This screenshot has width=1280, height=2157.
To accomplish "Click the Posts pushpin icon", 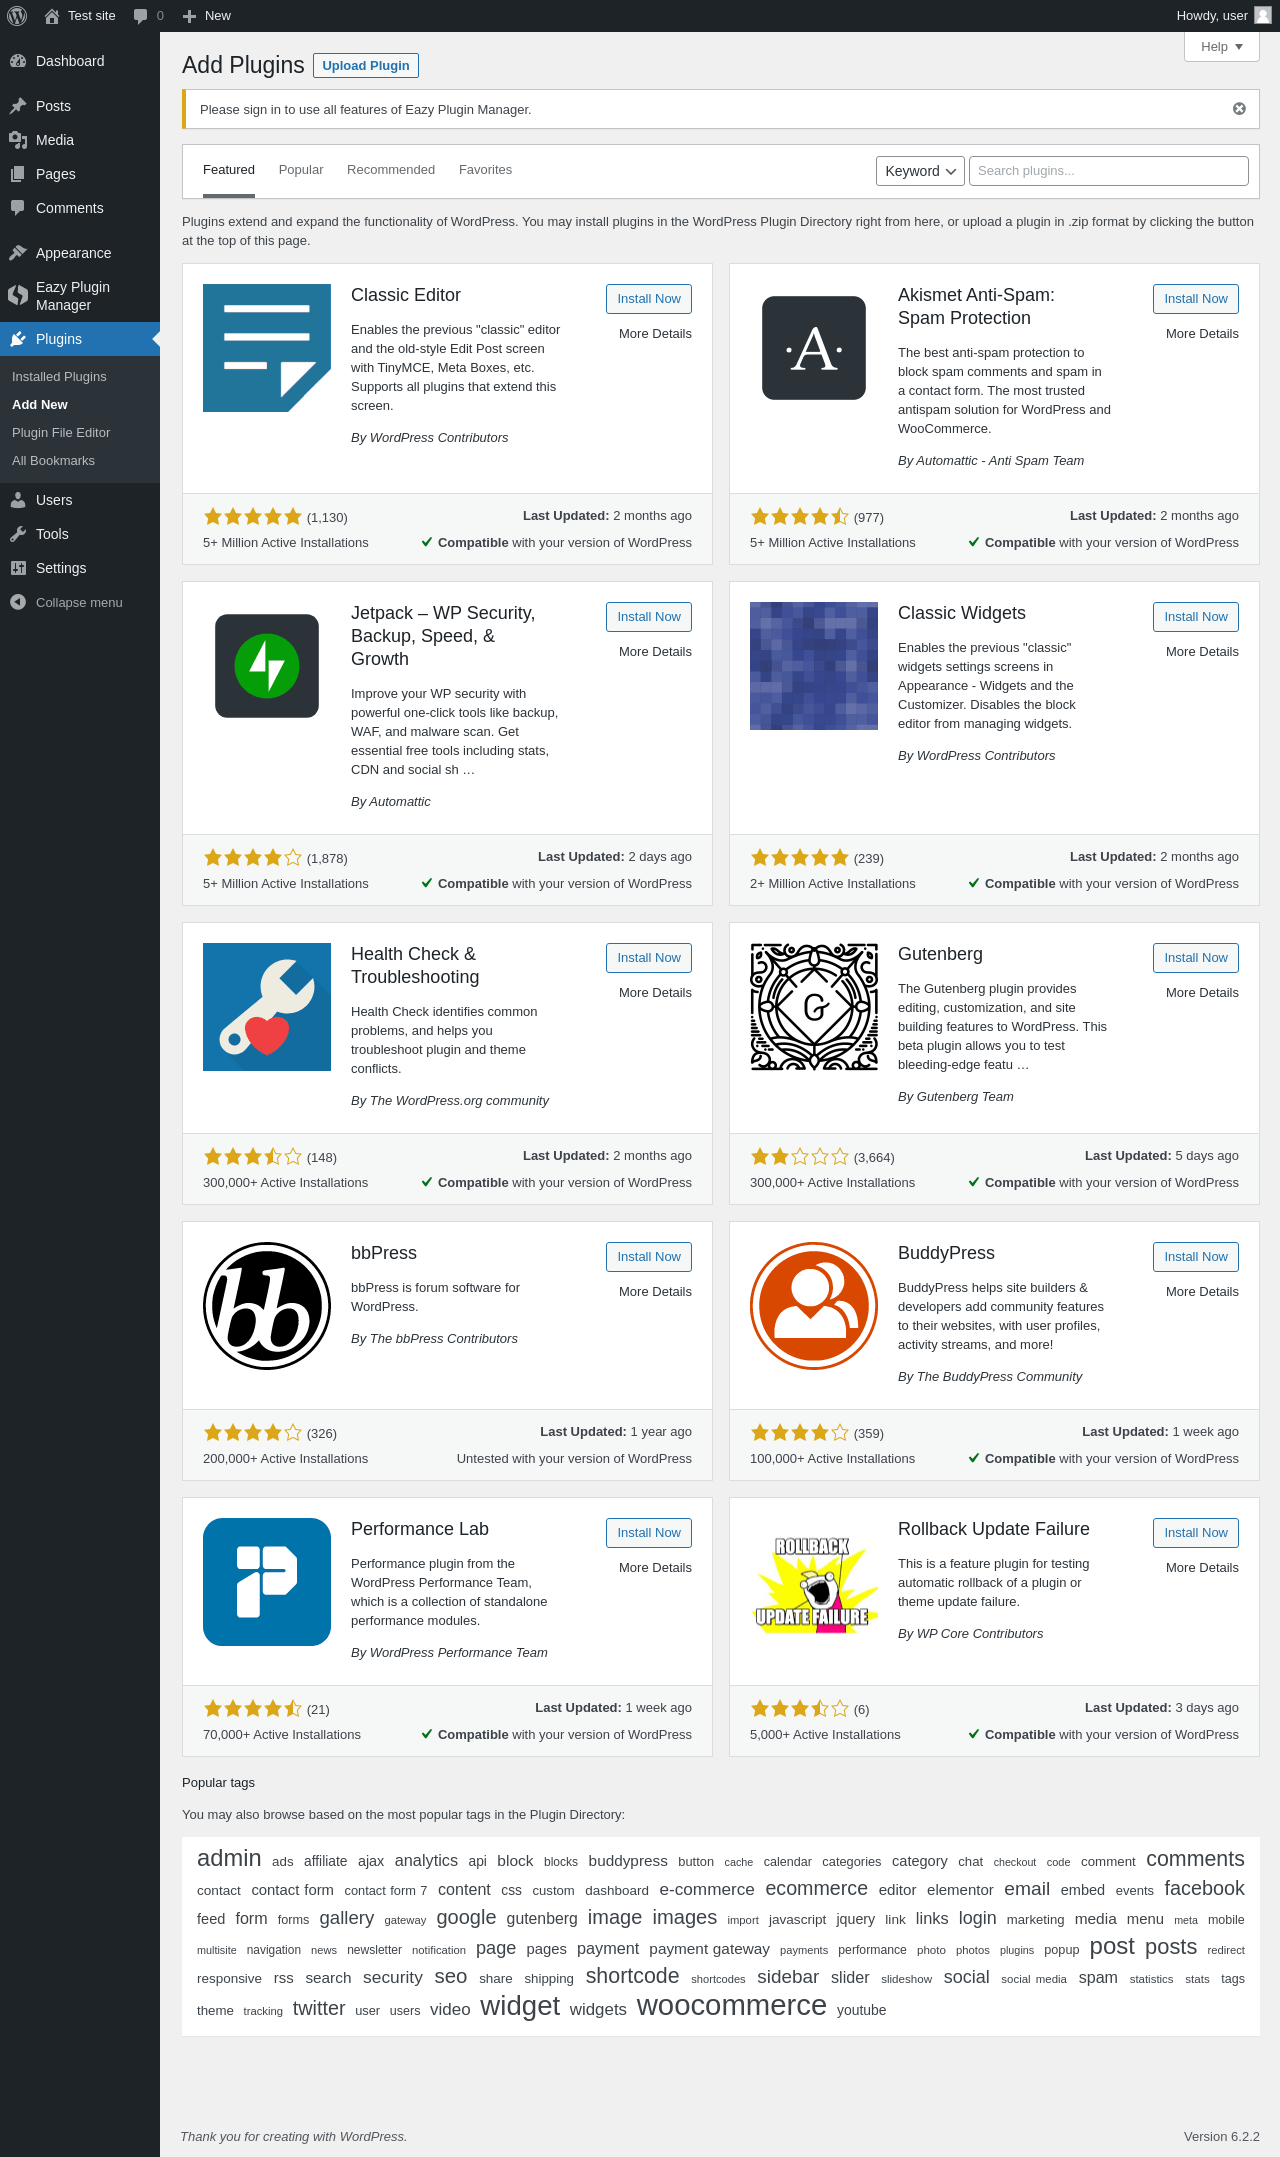I will (18, 106).
